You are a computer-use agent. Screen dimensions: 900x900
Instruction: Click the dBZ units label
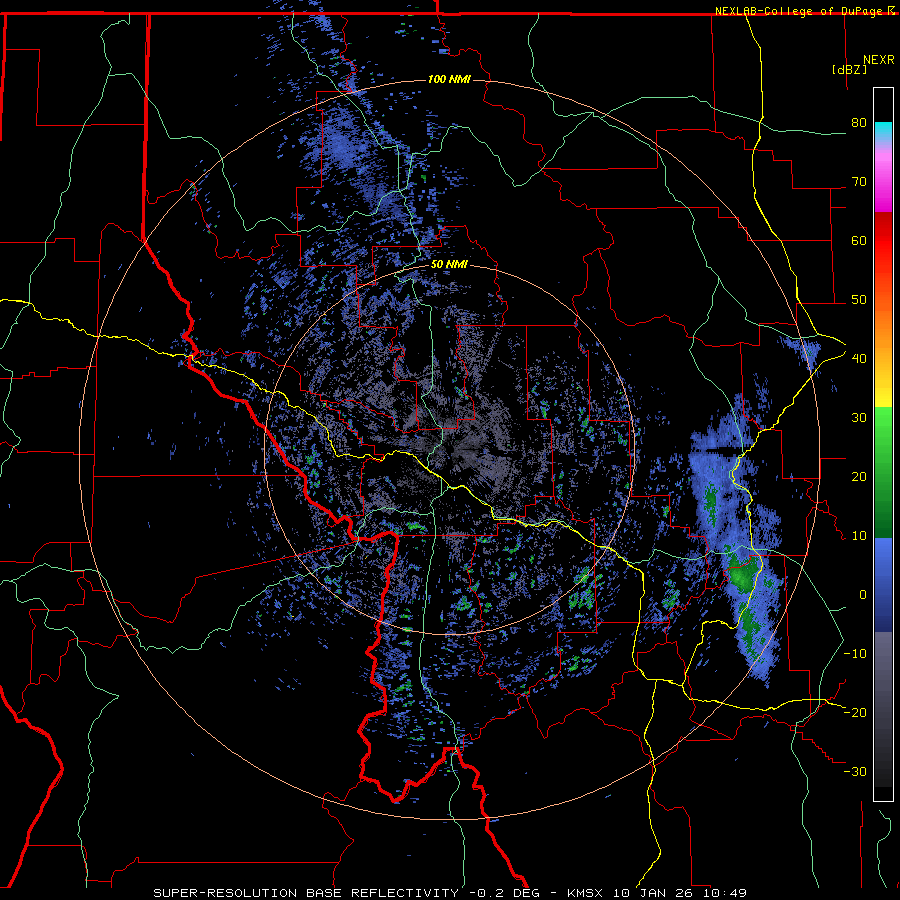pos(849,70)
